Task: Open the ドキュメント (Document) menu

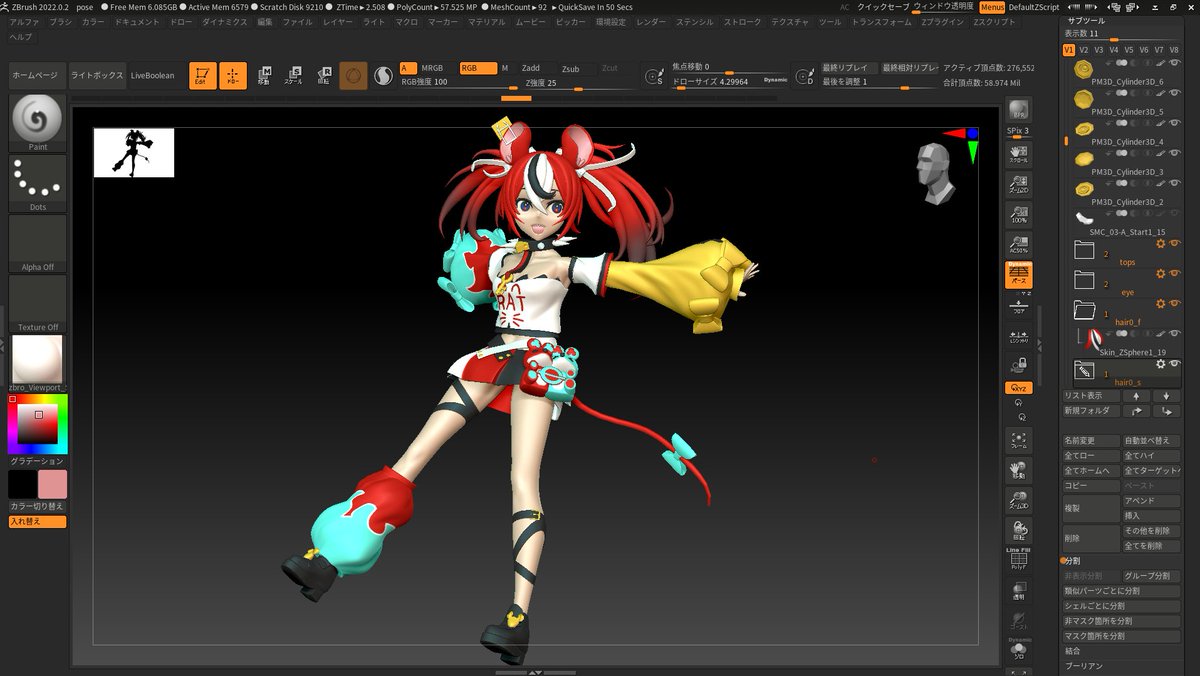Action: point(137,21)
